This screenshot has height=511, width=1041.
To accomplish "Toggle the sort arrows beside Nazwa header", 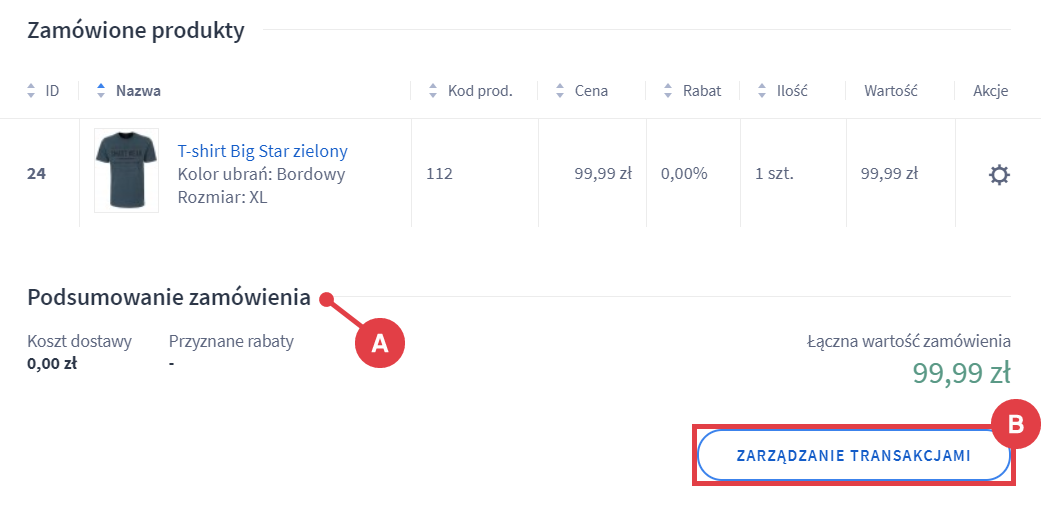I will pos(100,91).
